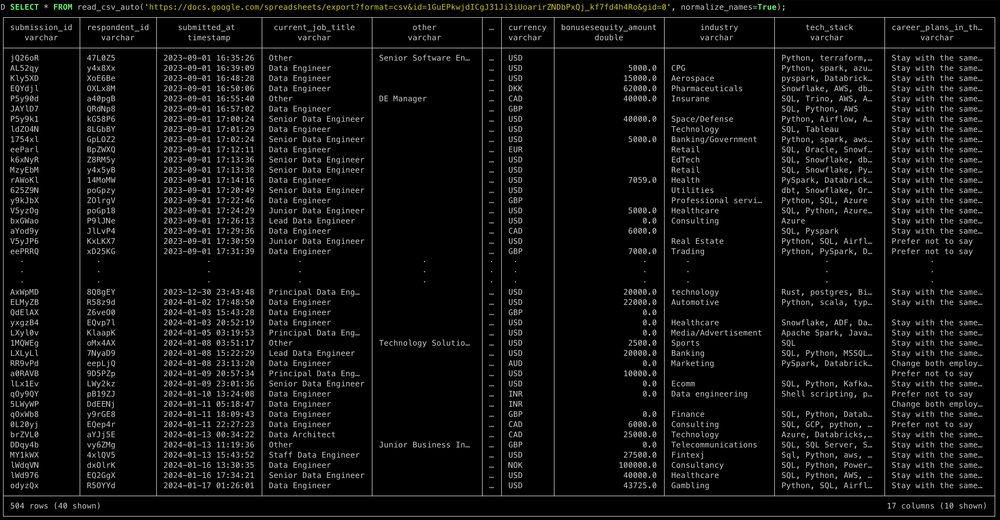Click the tech_stack column header
This screenshot has width=1000, height=520.
pyautogui.click(x=829, y=27)
